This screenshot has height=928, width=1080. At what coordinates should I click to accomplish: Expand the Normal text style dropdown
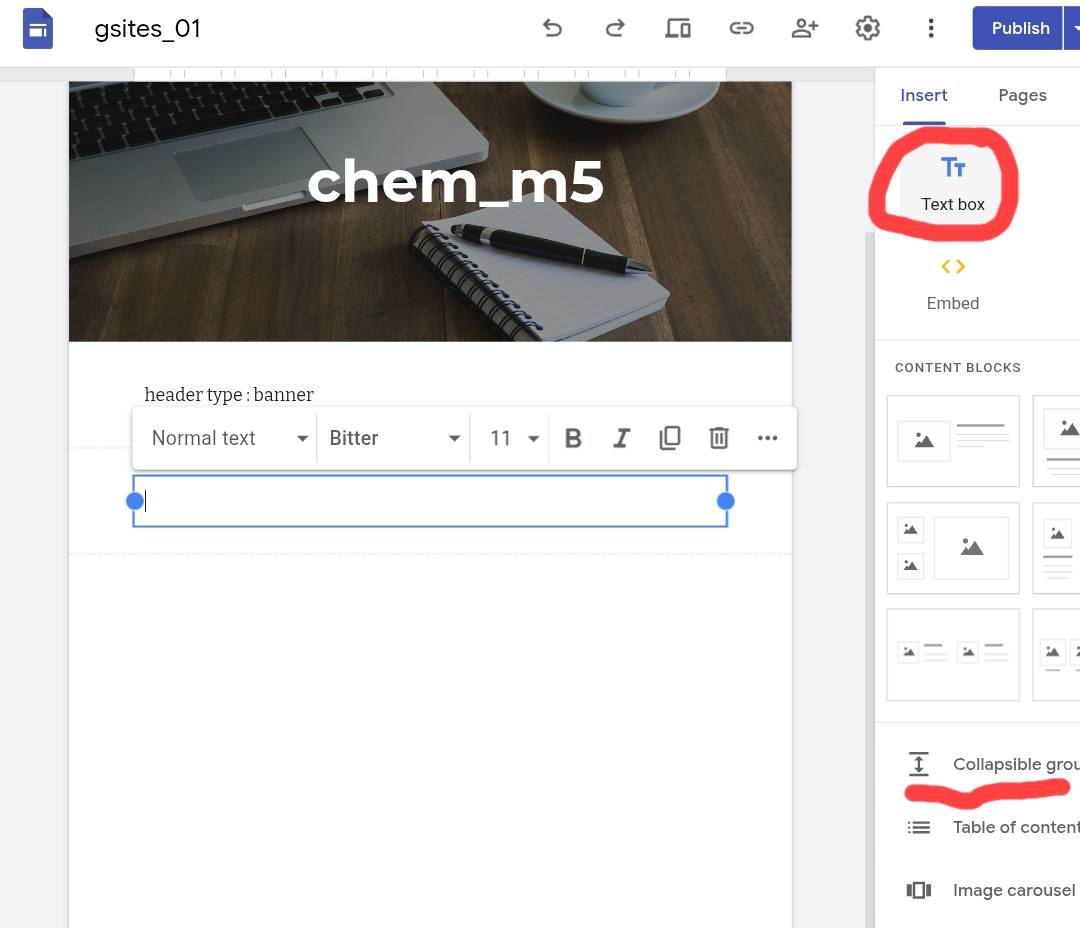tap(229, 438)
